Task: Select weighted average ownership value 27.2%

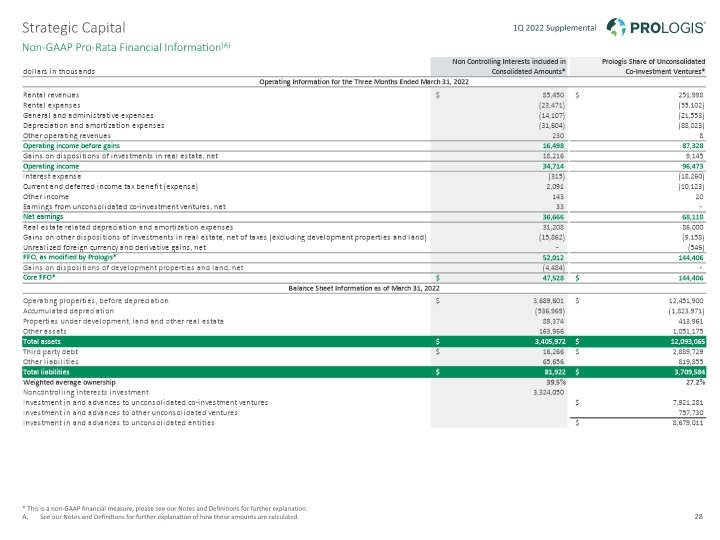Action: (x=695, y=382)
